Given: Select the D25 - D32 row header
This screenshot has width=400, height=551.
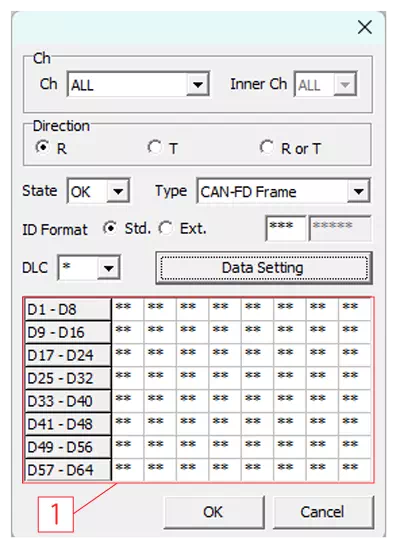Looking at the screenshot, I should [68, 378].
